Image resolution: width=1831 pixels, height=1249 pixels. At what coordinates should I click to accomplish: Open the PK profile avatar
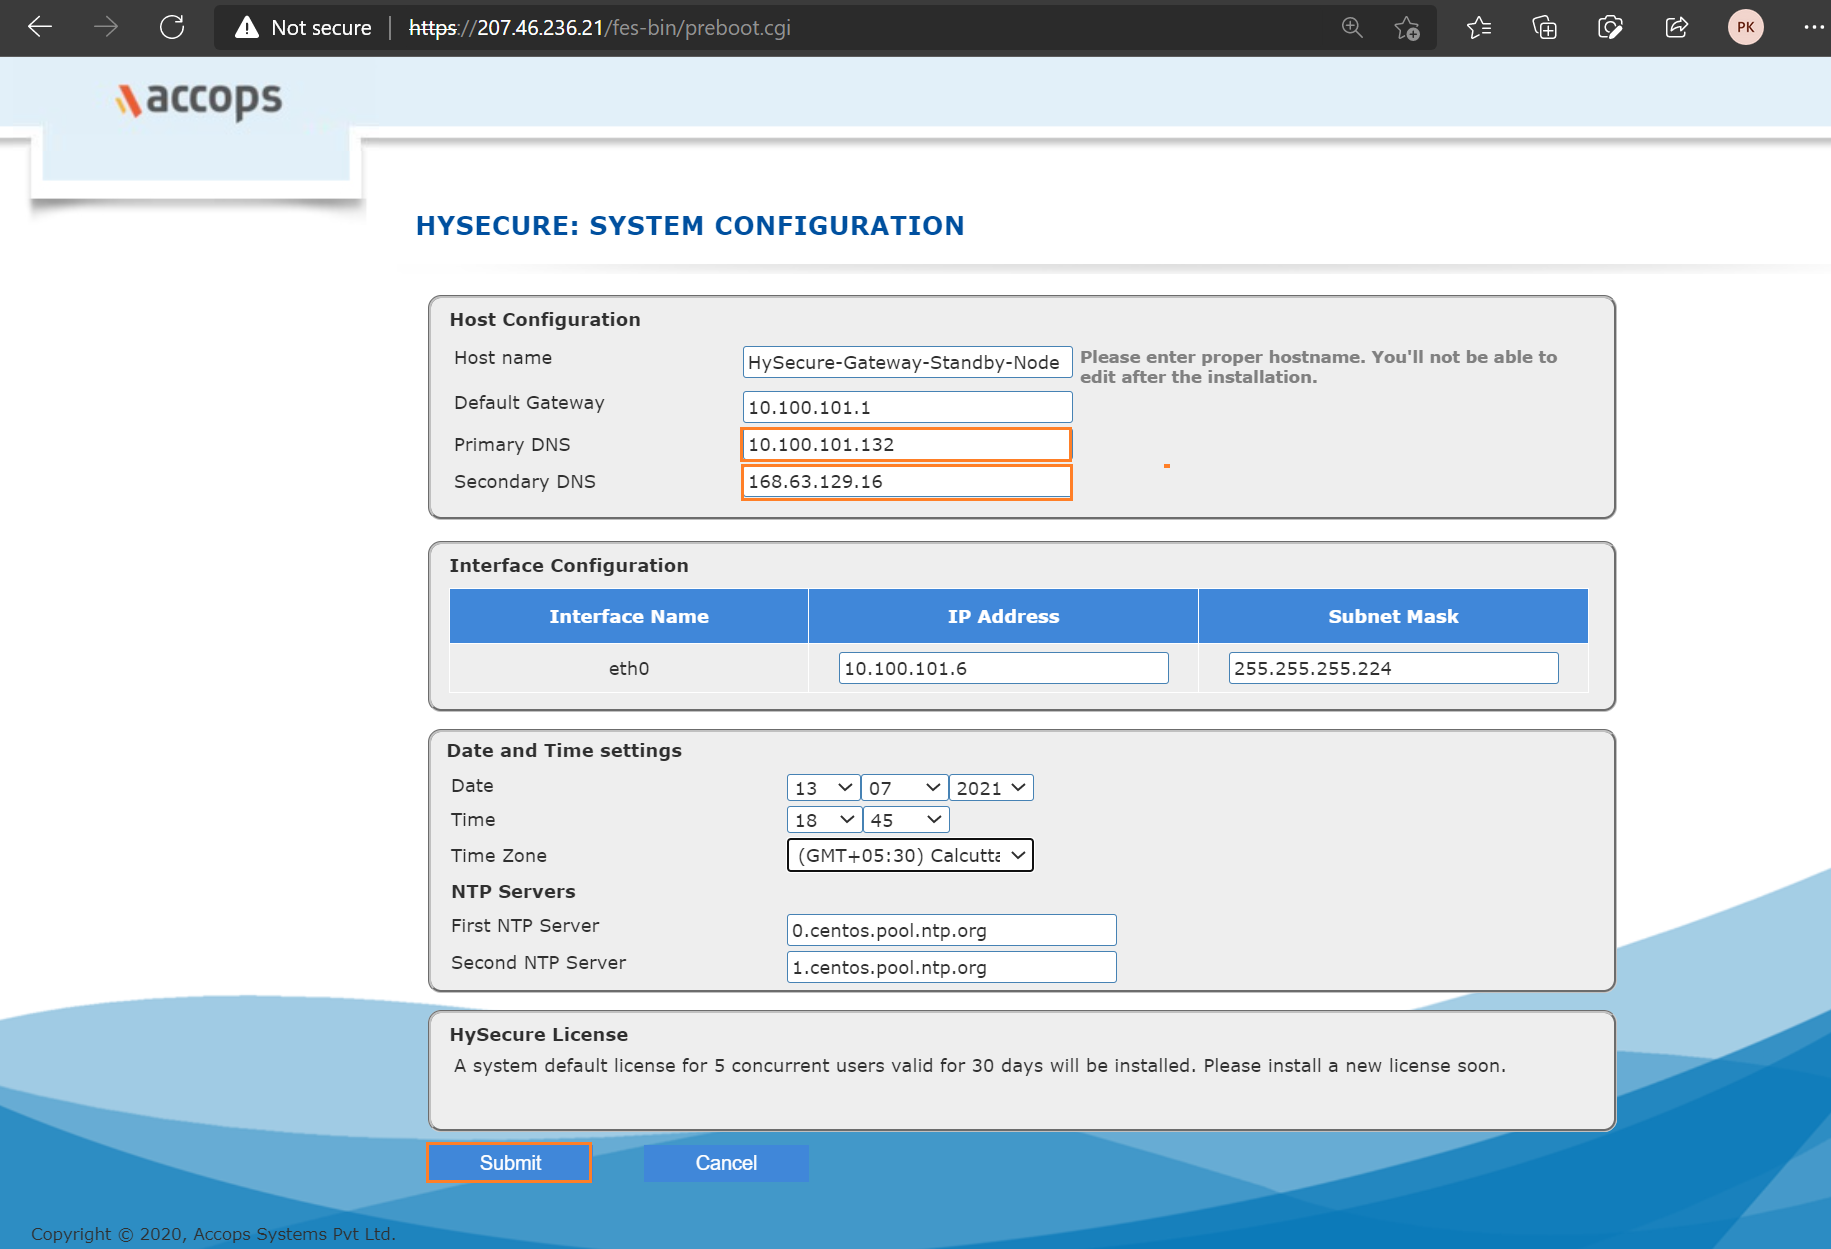(1746, 28)
